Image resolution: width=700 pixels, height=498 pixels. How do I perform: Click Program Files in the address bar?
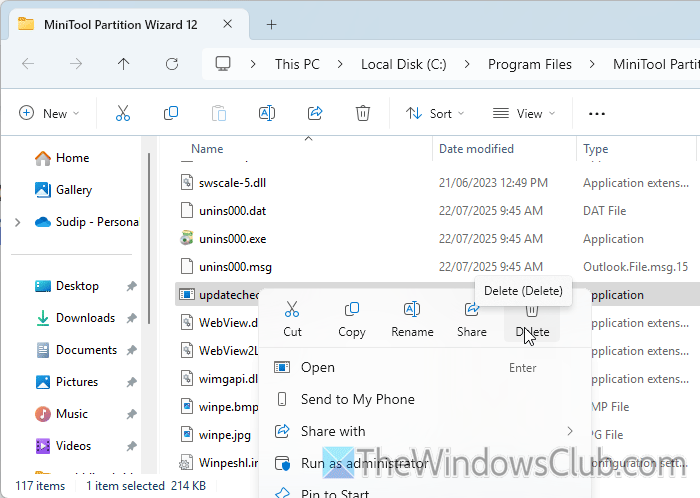(x=530, y=64)
